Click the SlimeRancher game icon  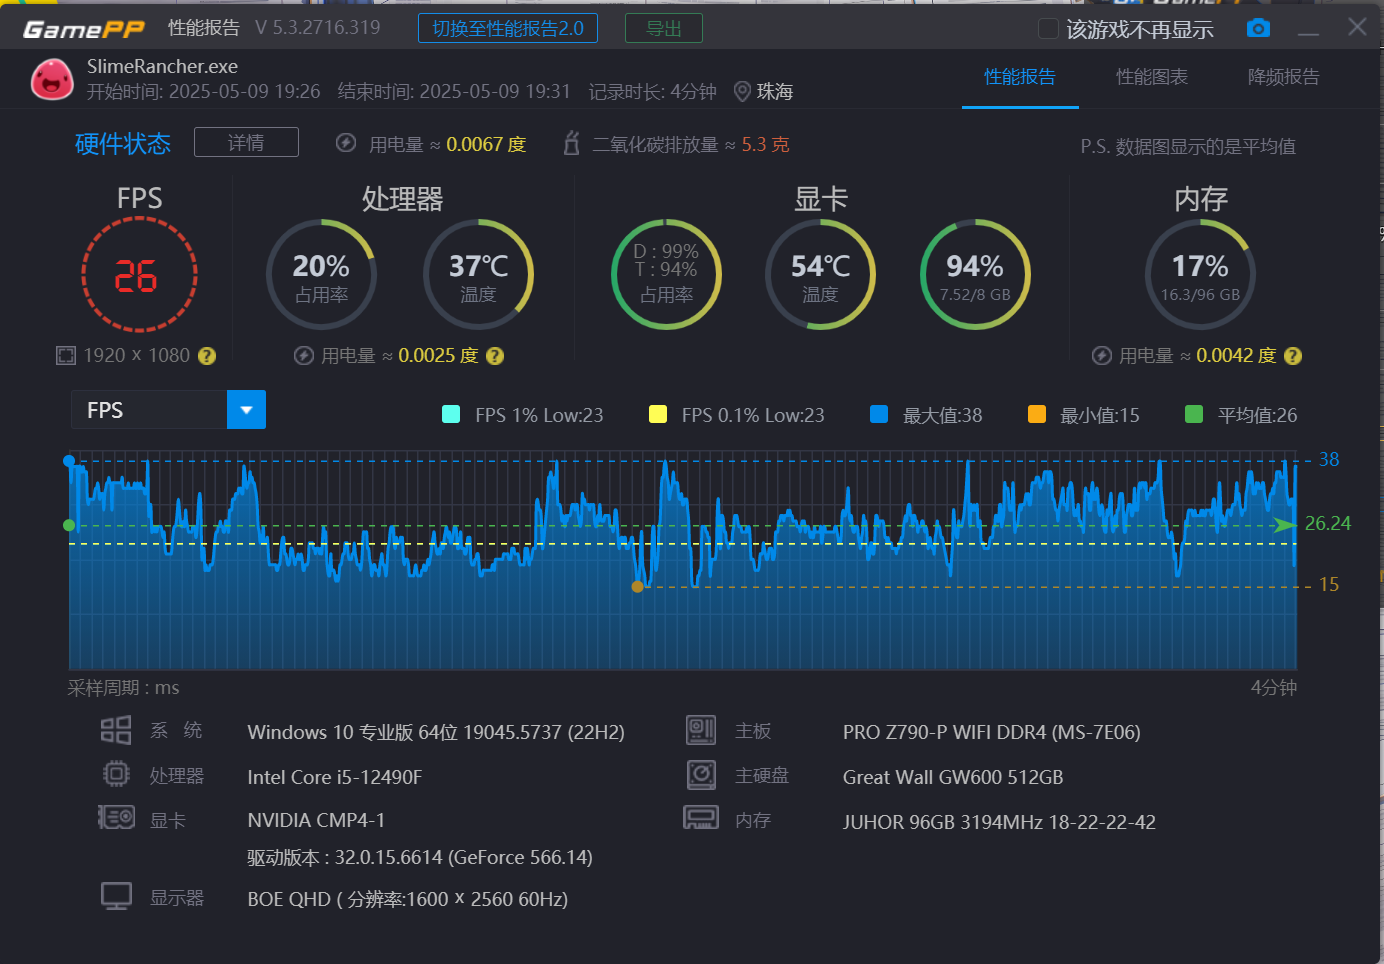(52, 80)
